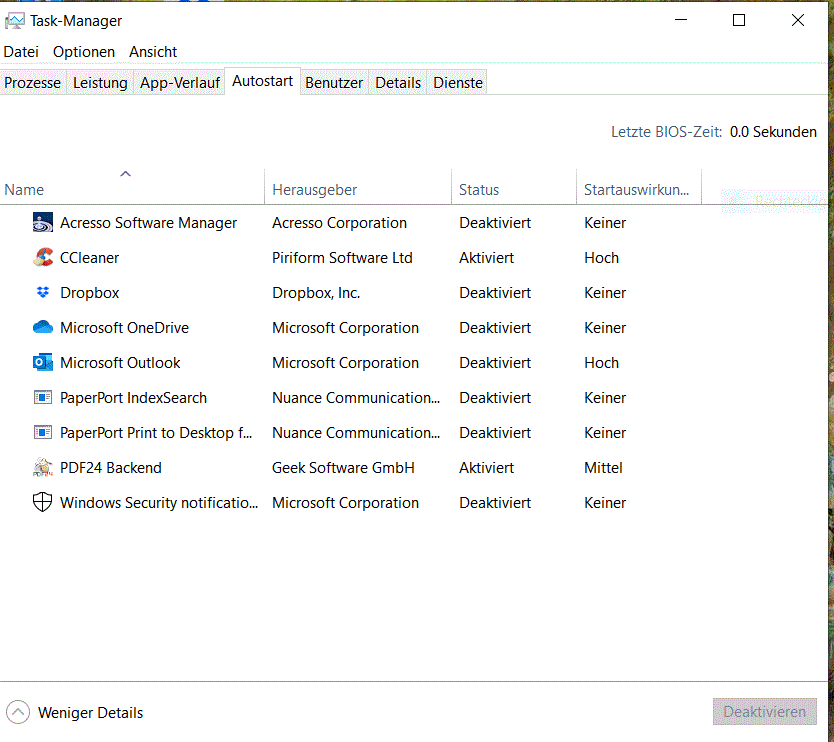Select the Microsoft OneDrive entry name

(124, 328)
